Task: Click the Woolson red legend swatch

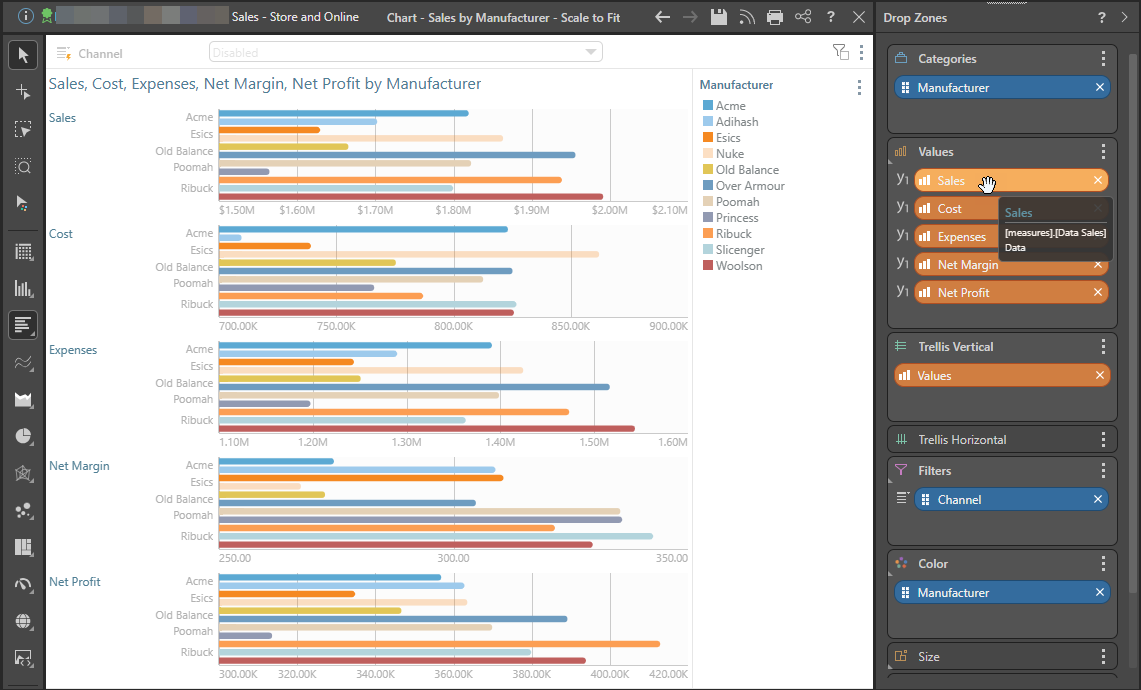Action: [x=708, y=266]
